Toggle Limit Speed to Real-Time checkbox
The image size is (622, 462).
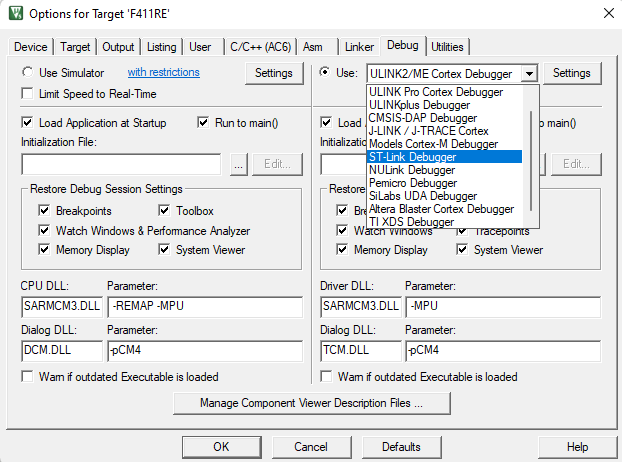pos(28,94)
